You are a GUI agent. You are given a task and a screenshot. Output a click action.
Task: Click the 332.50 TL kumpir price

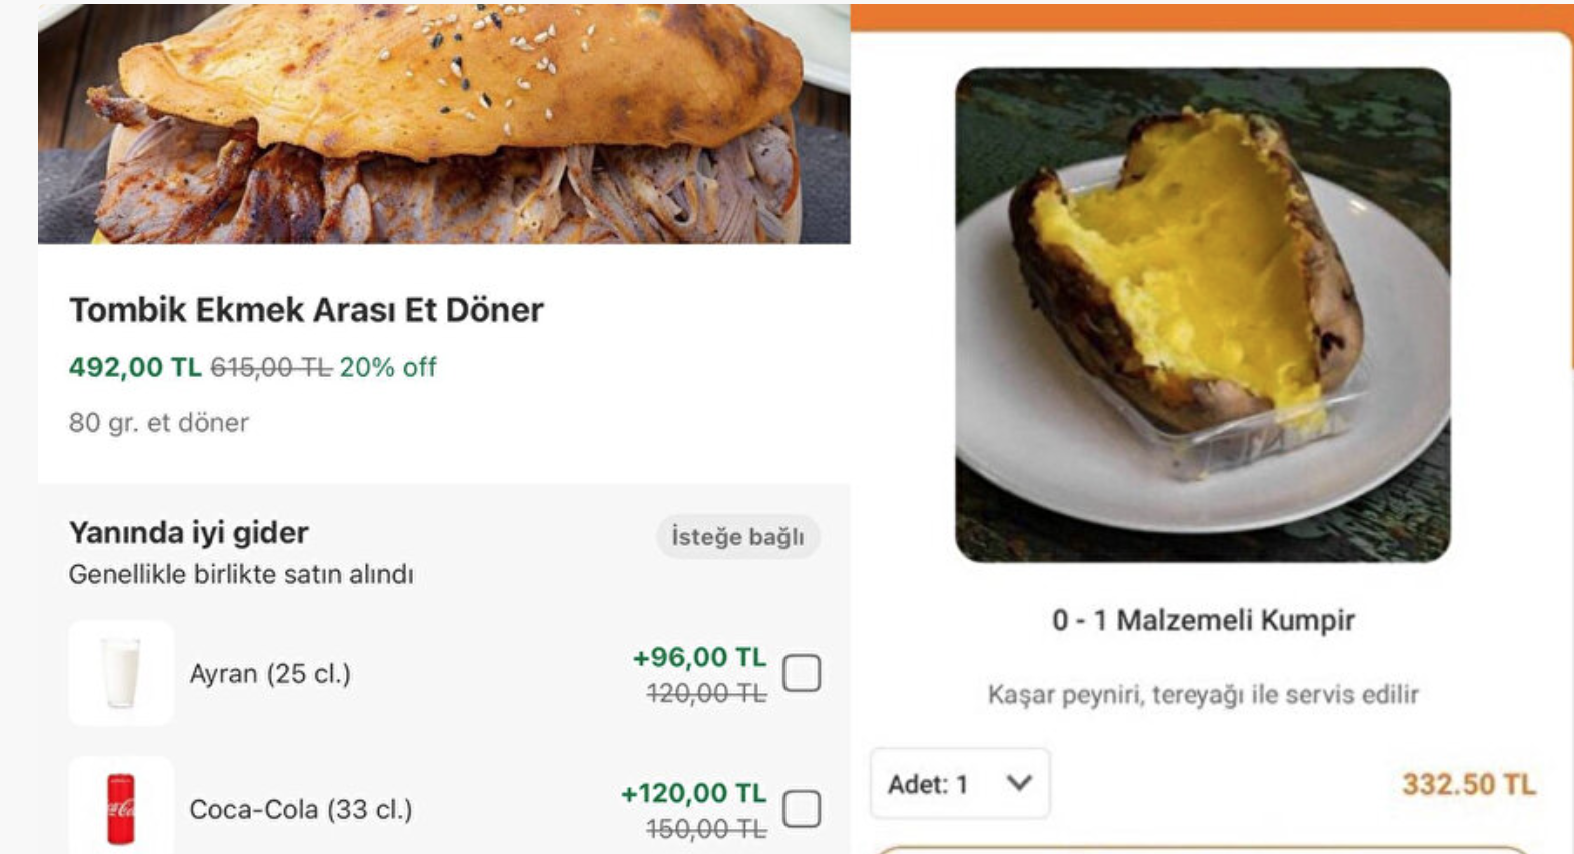[x=1467, y=784]
